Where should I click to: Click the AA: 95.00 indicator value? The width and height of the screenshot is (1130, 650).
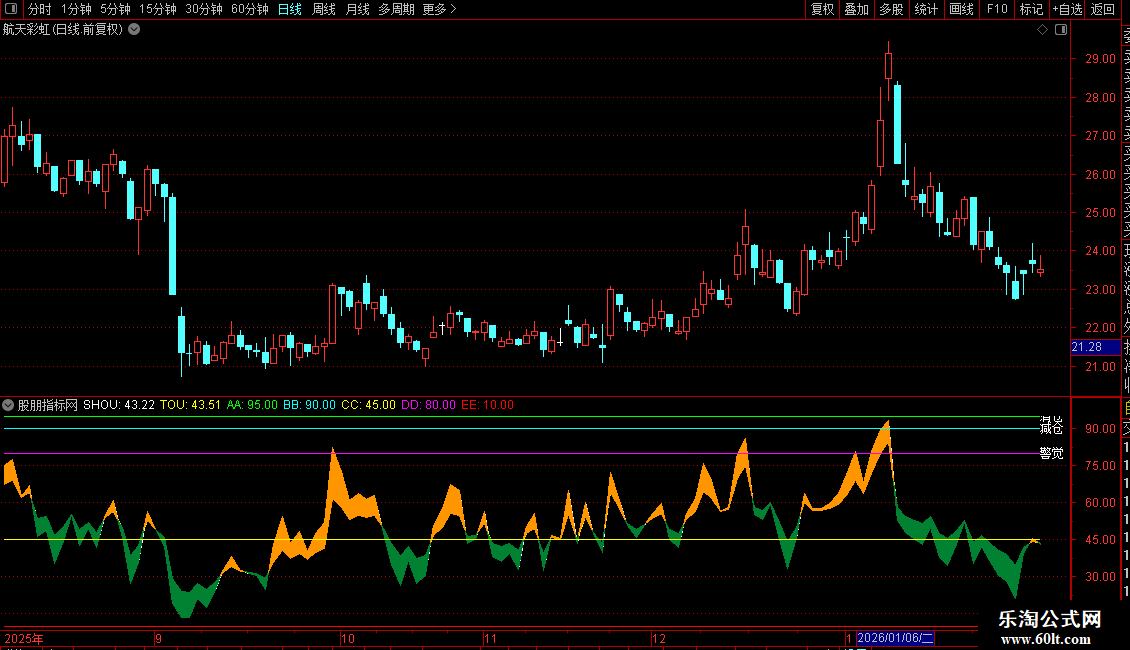pos(252,405)
